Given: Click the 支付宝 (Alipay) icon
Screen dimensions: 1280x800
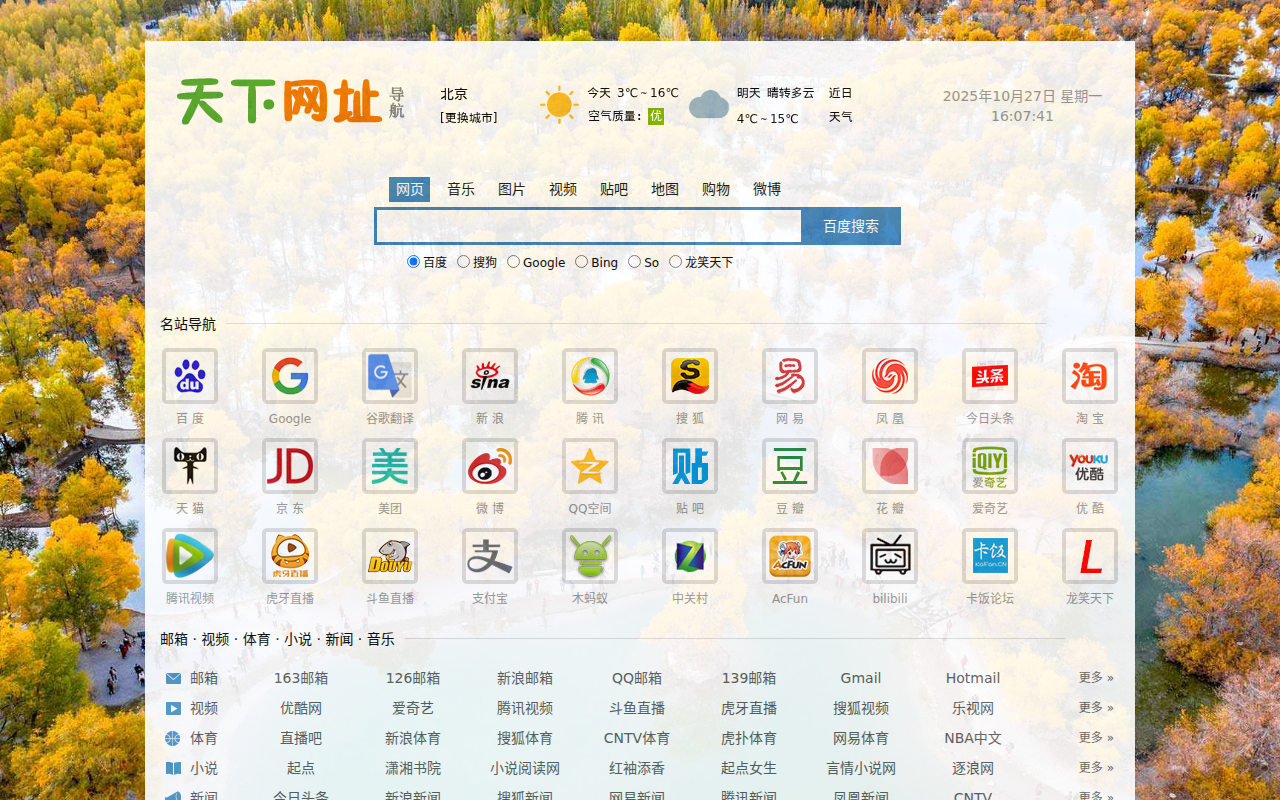Looking at the screenshot, I should tap(489, 556).
